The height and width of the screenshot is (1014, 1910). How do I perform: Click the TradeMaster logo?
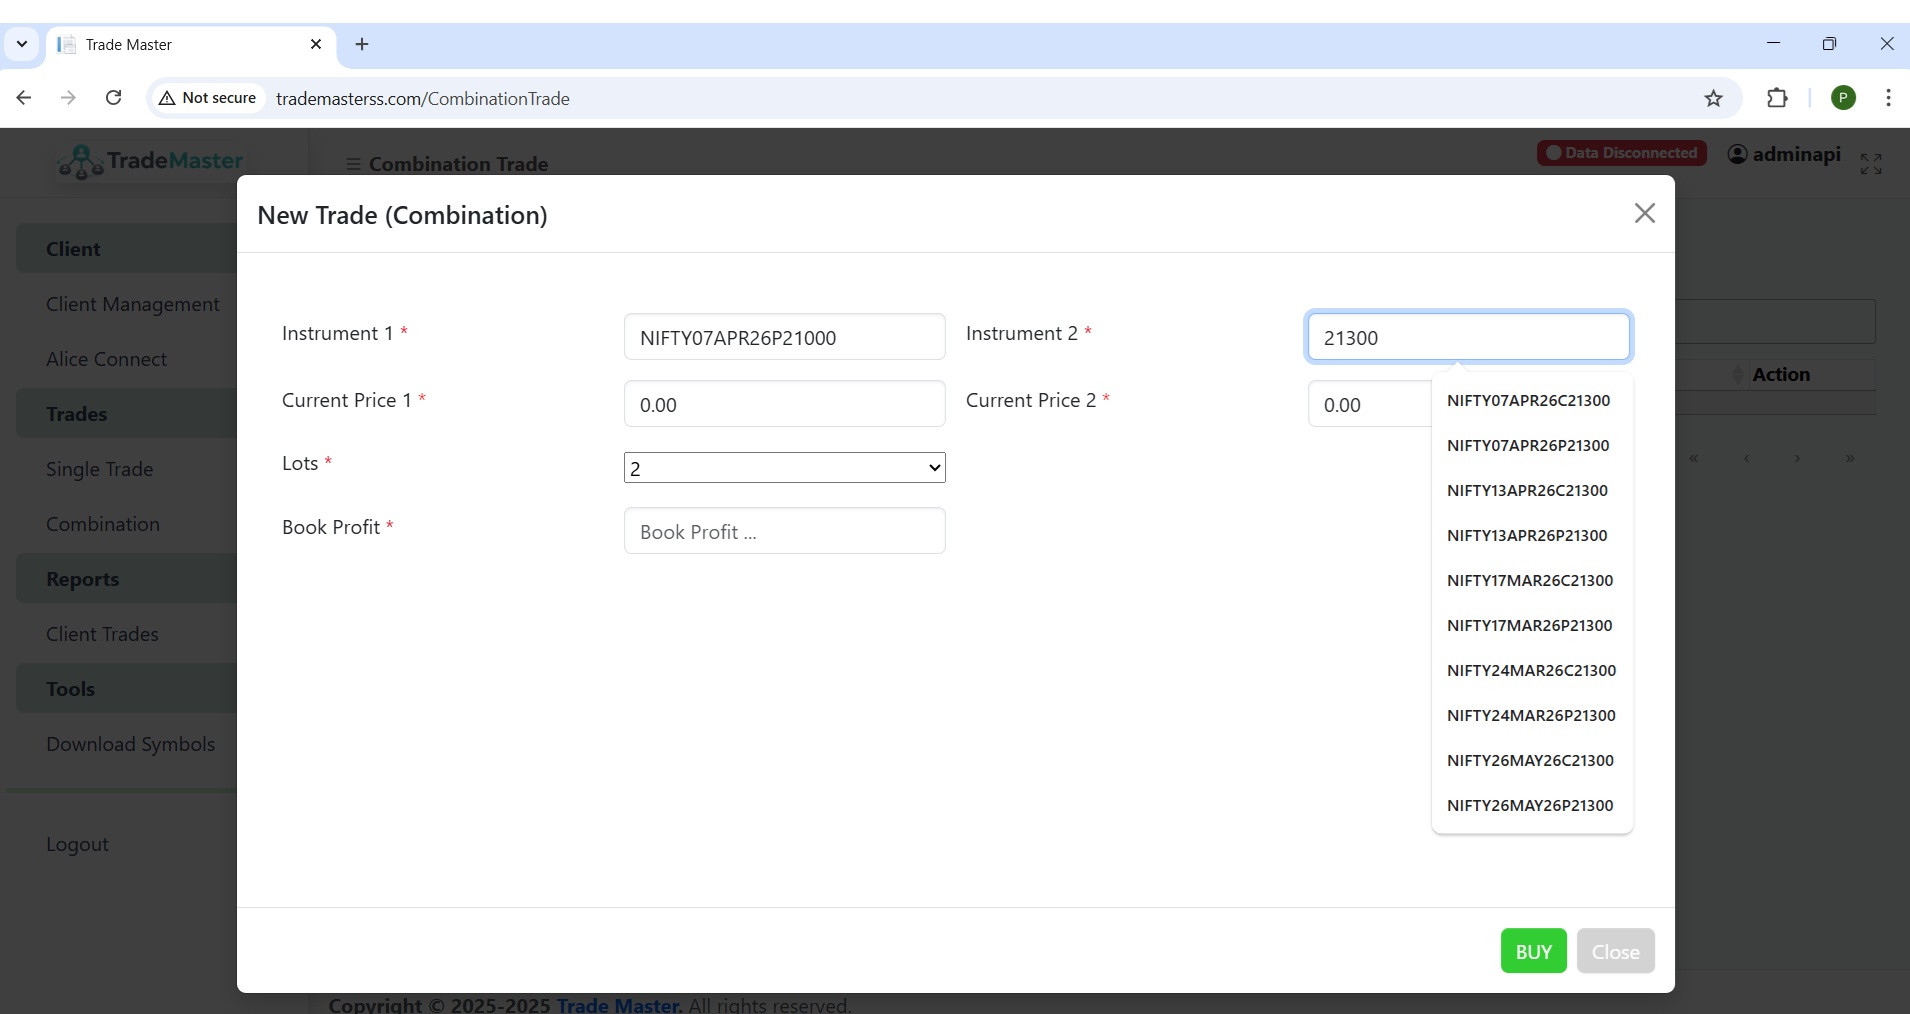(x=148, y=161)
